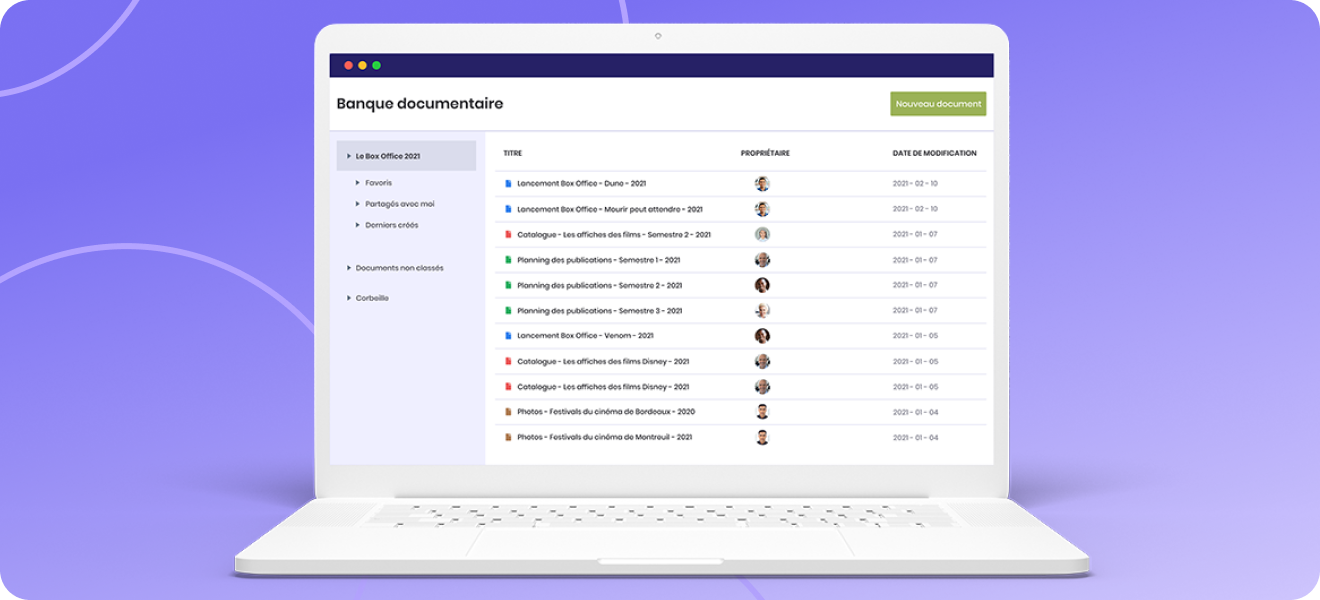Click the blue file icon for Venom launch
Screen dimensions: 1320x600
[x=508, y=336]
